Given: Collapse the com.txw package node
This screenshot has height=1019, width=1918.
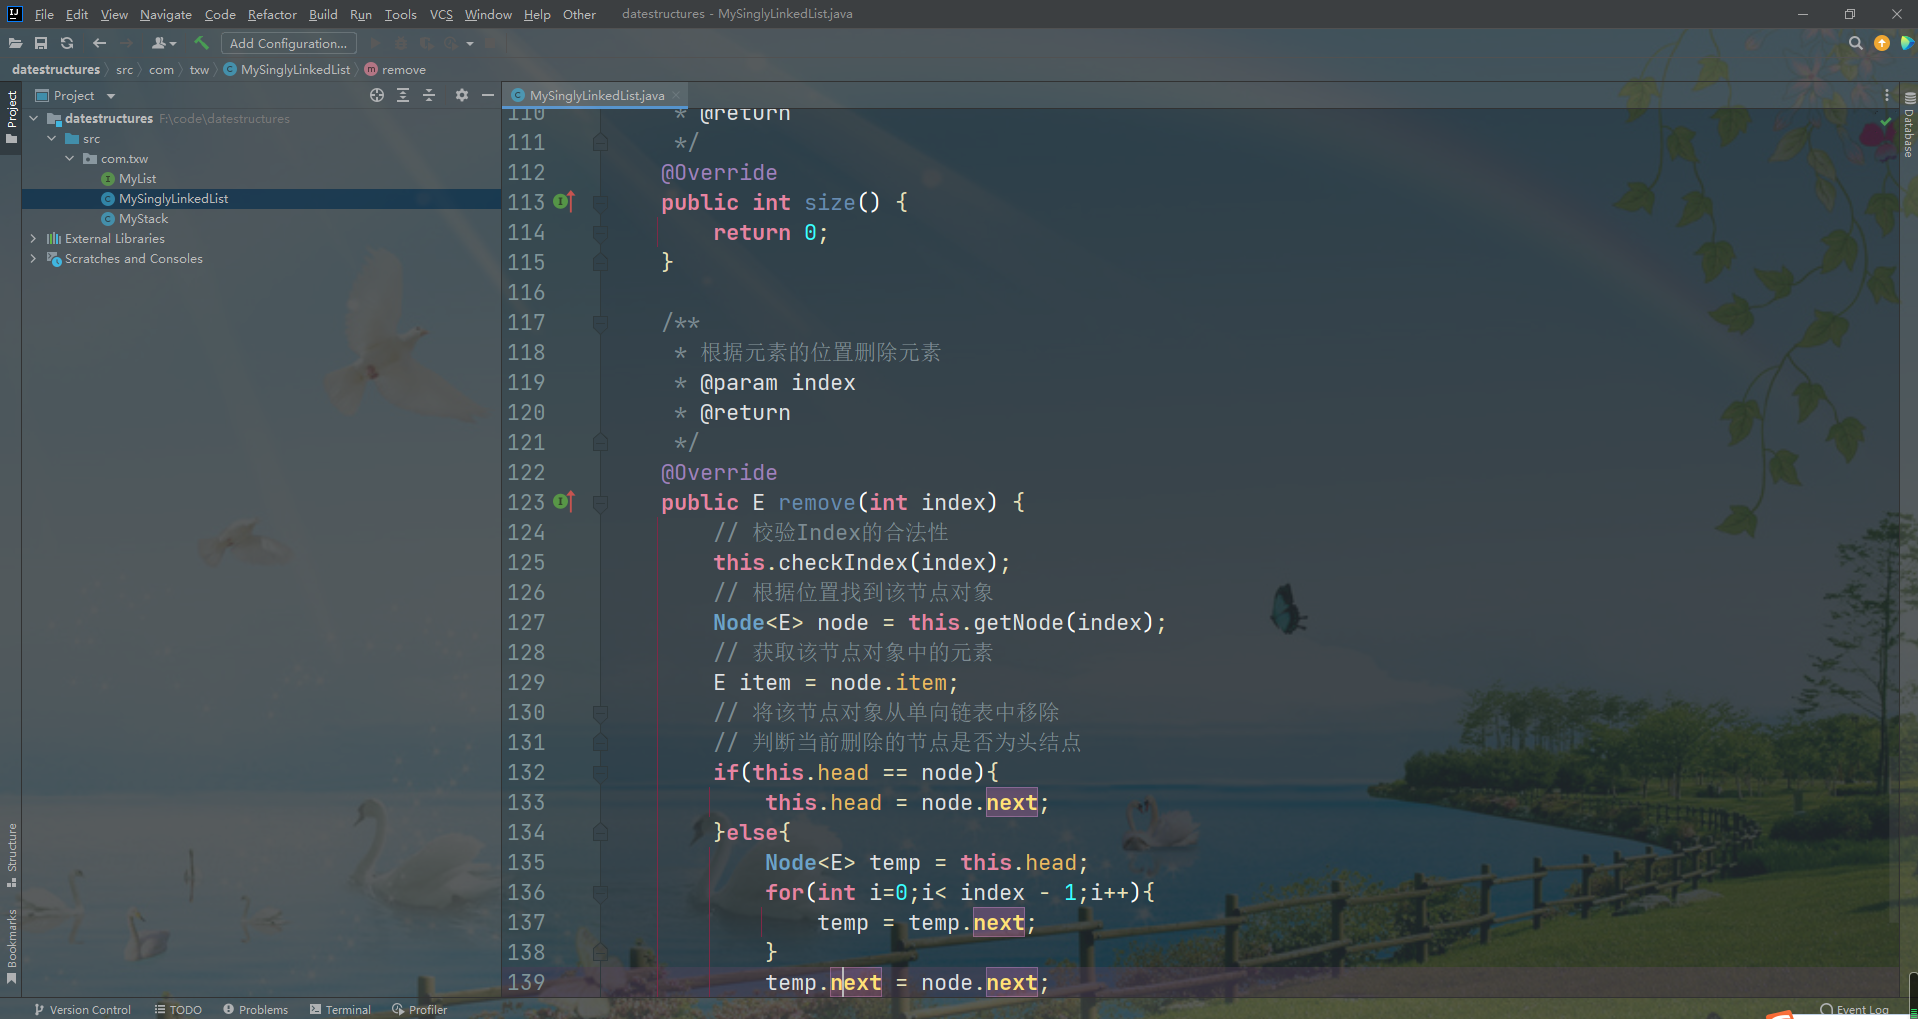Looking at the screenshot, I should coord(70,158).
